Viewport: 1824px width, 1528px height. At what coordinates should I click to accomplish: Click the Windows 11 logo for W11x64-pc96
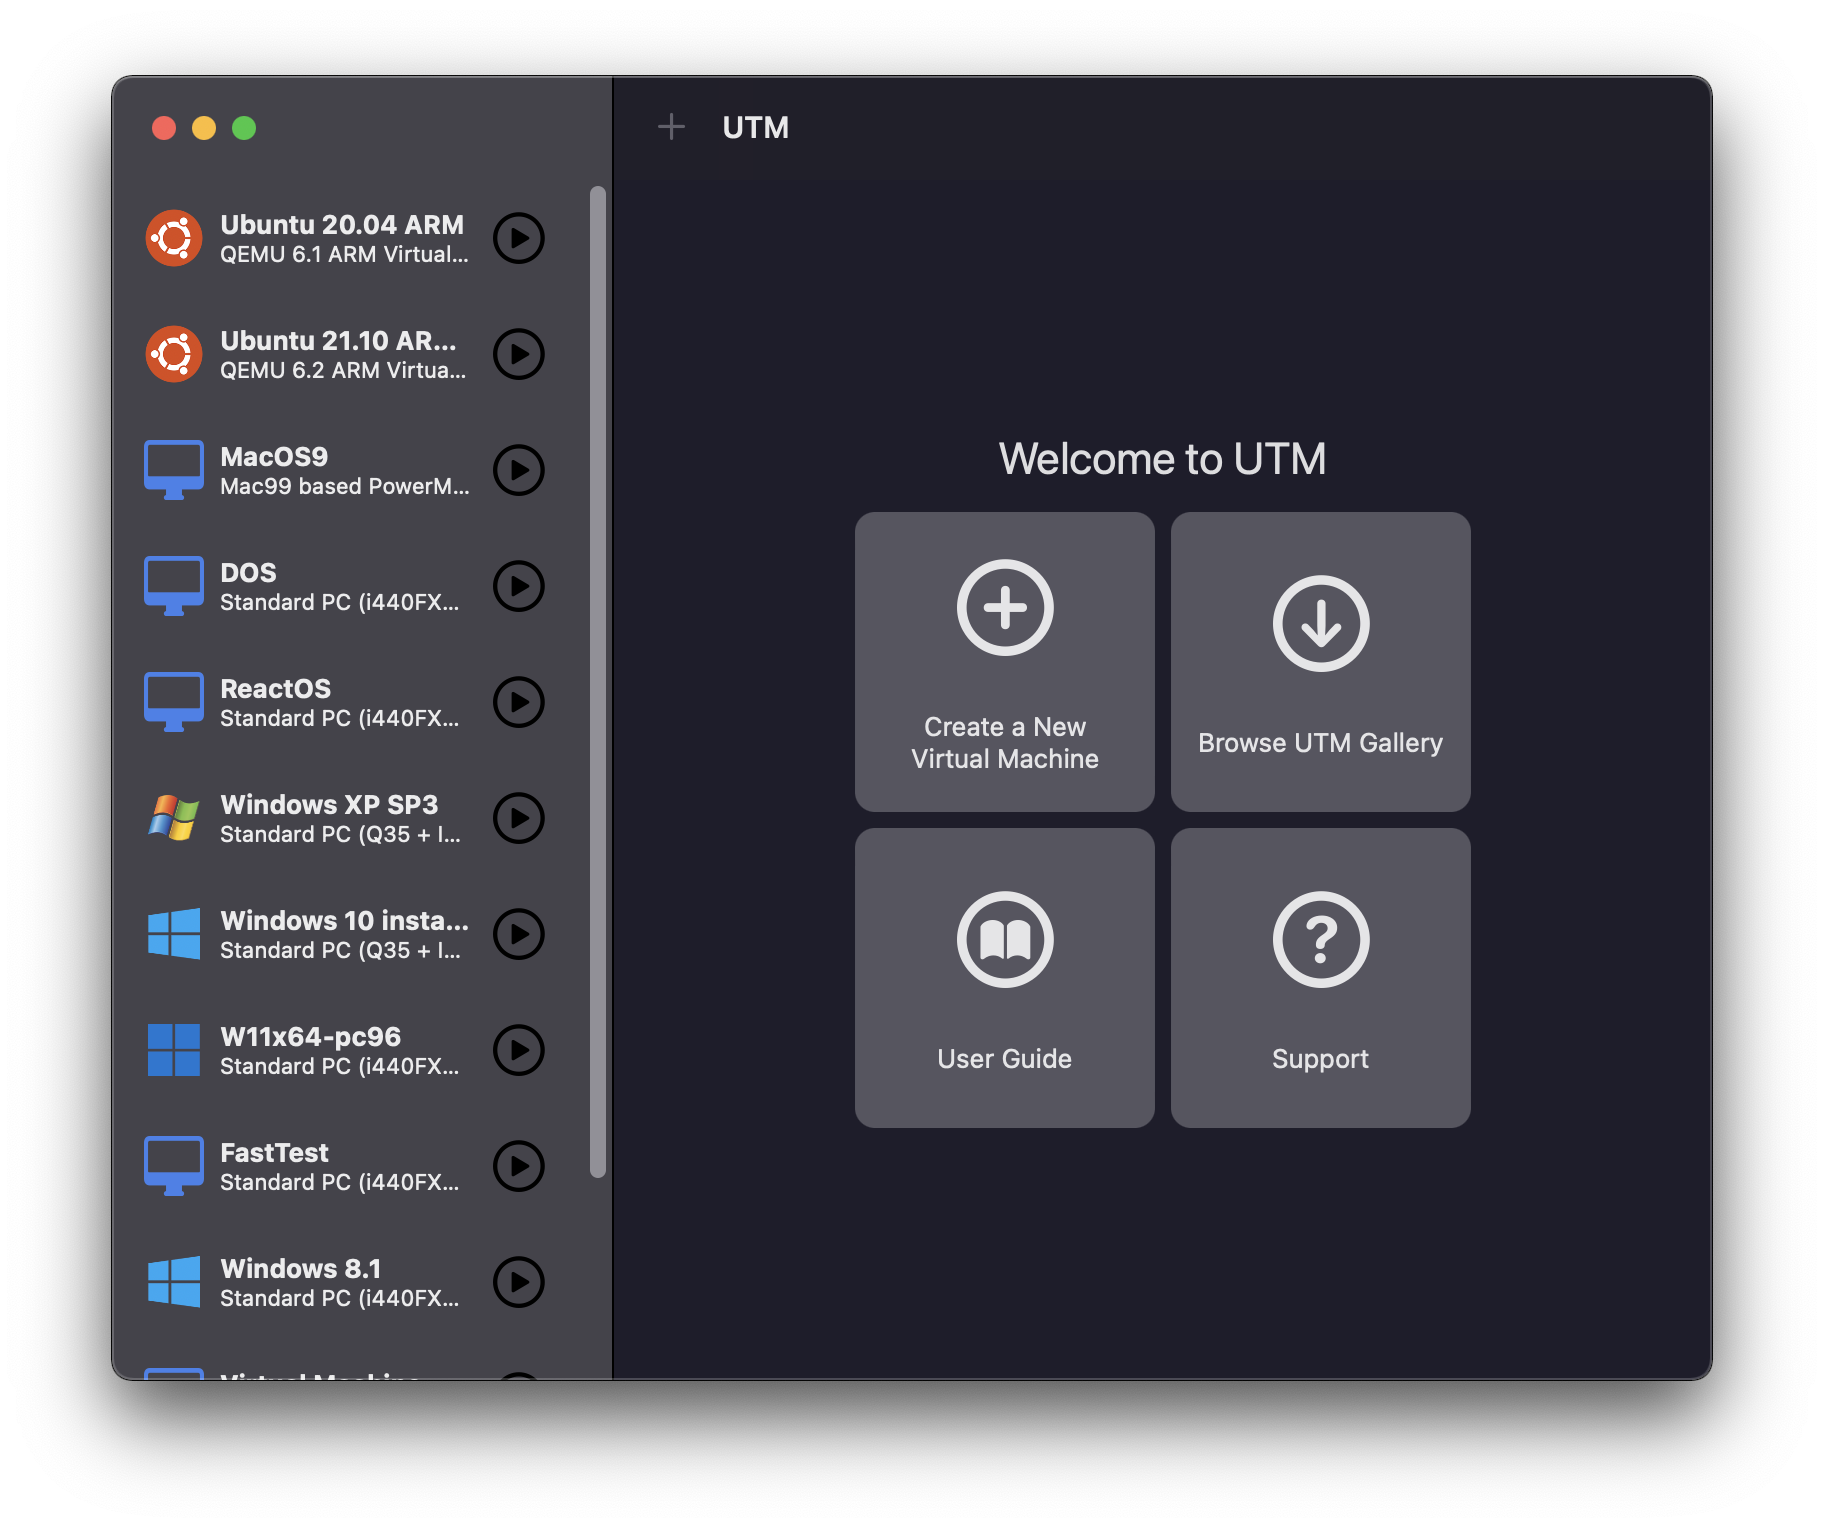click(174, 1050)
